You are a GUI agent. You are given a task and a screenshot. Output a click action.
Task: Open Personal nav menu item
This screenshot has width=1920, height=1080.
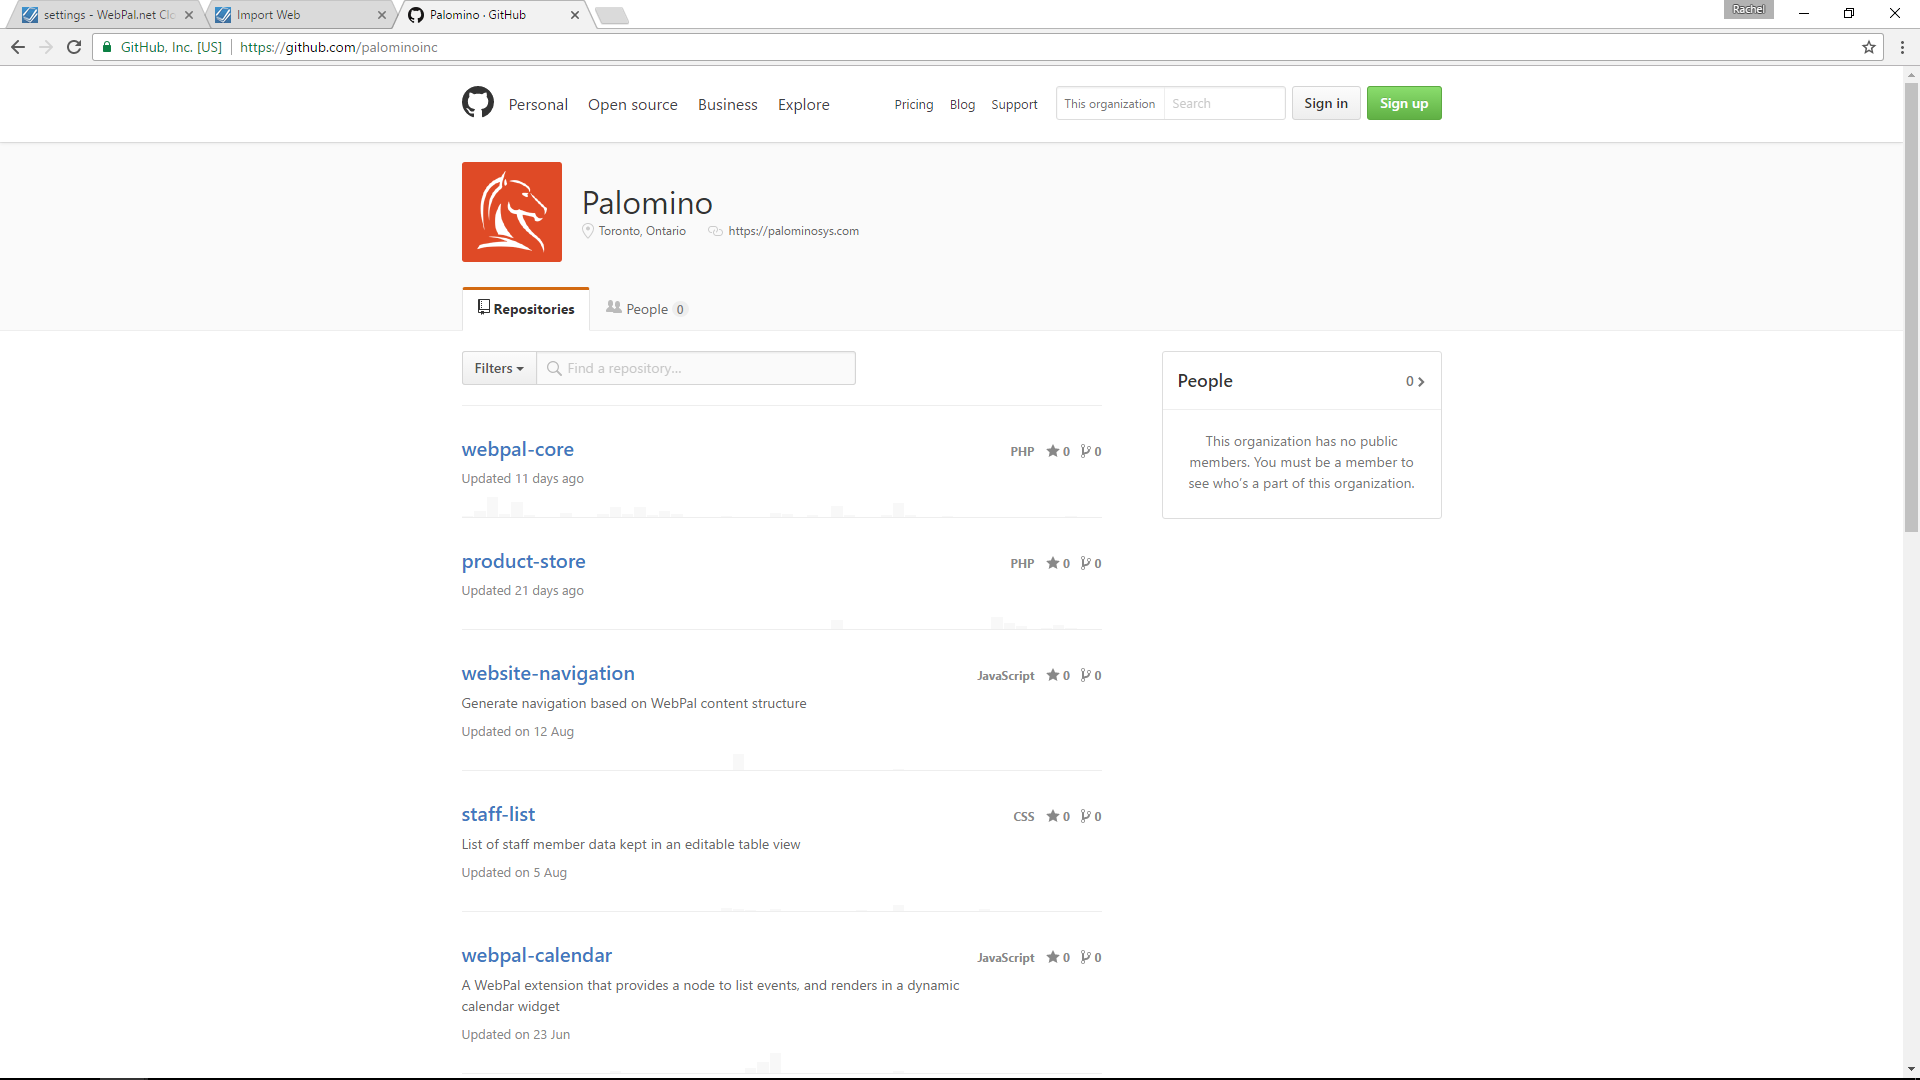pyautogui.click(x=538, y=104)
